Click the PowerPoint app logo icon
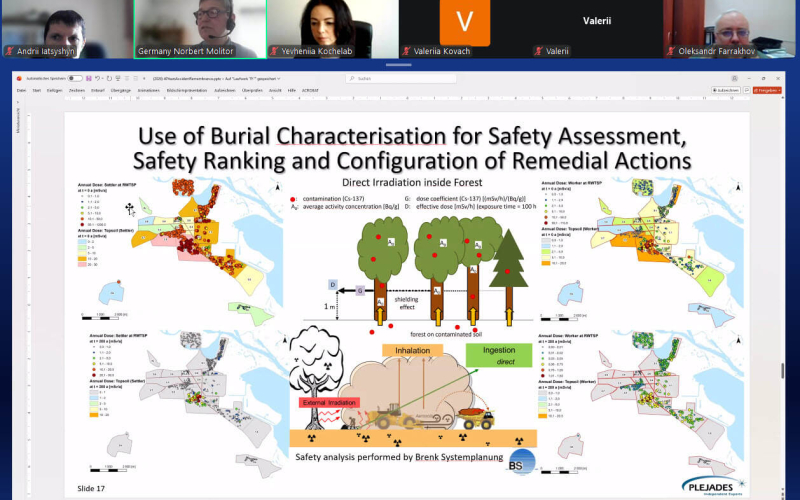This screenshot has width=800, height=500. tap(19, 79)
